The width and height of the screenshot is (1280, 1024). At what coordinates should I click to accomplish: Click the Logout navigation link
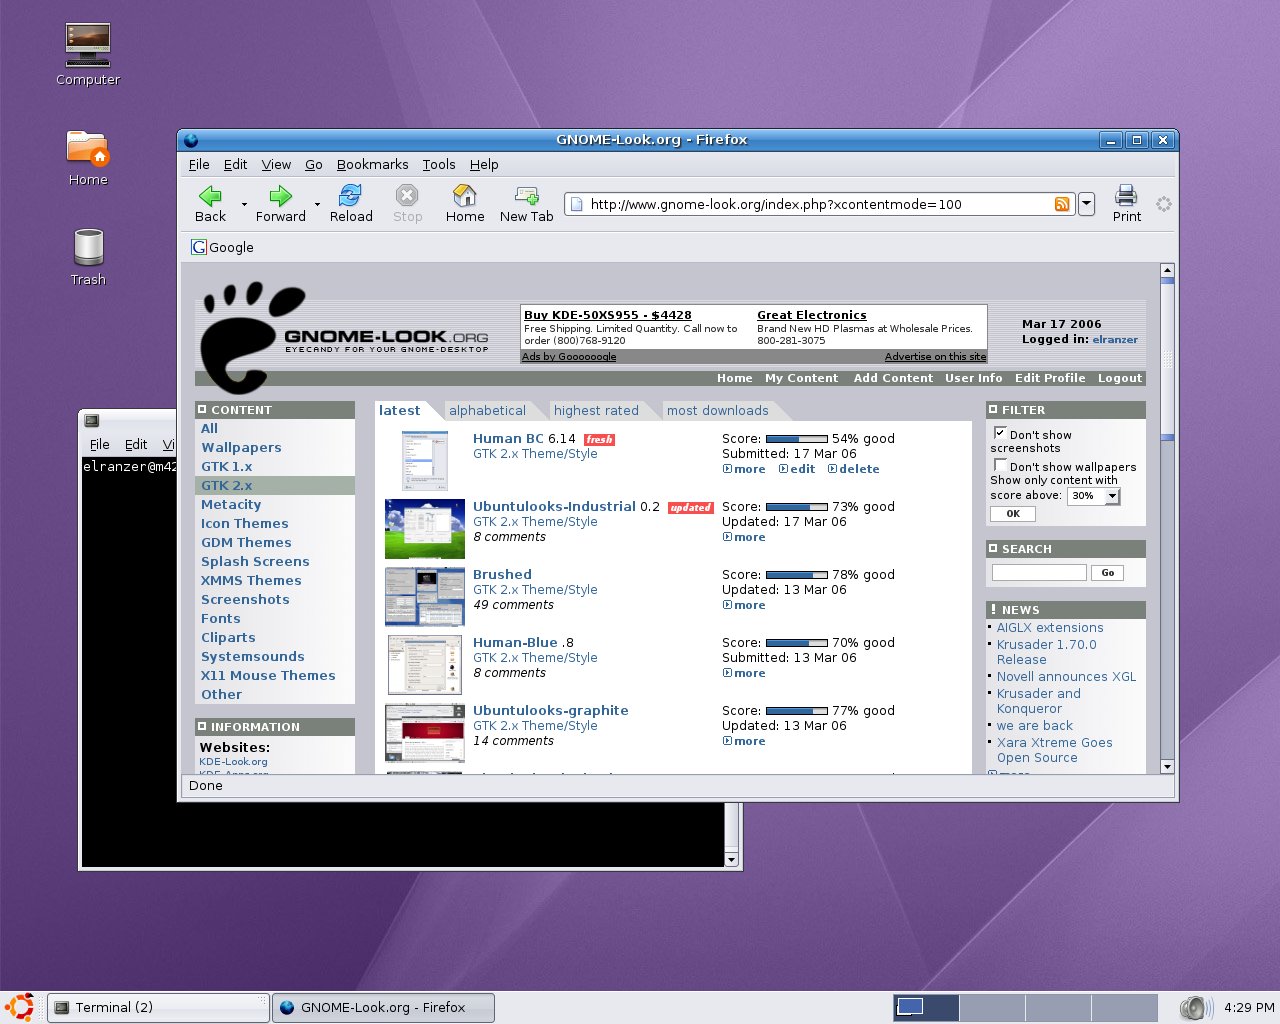pos(1120,378)
